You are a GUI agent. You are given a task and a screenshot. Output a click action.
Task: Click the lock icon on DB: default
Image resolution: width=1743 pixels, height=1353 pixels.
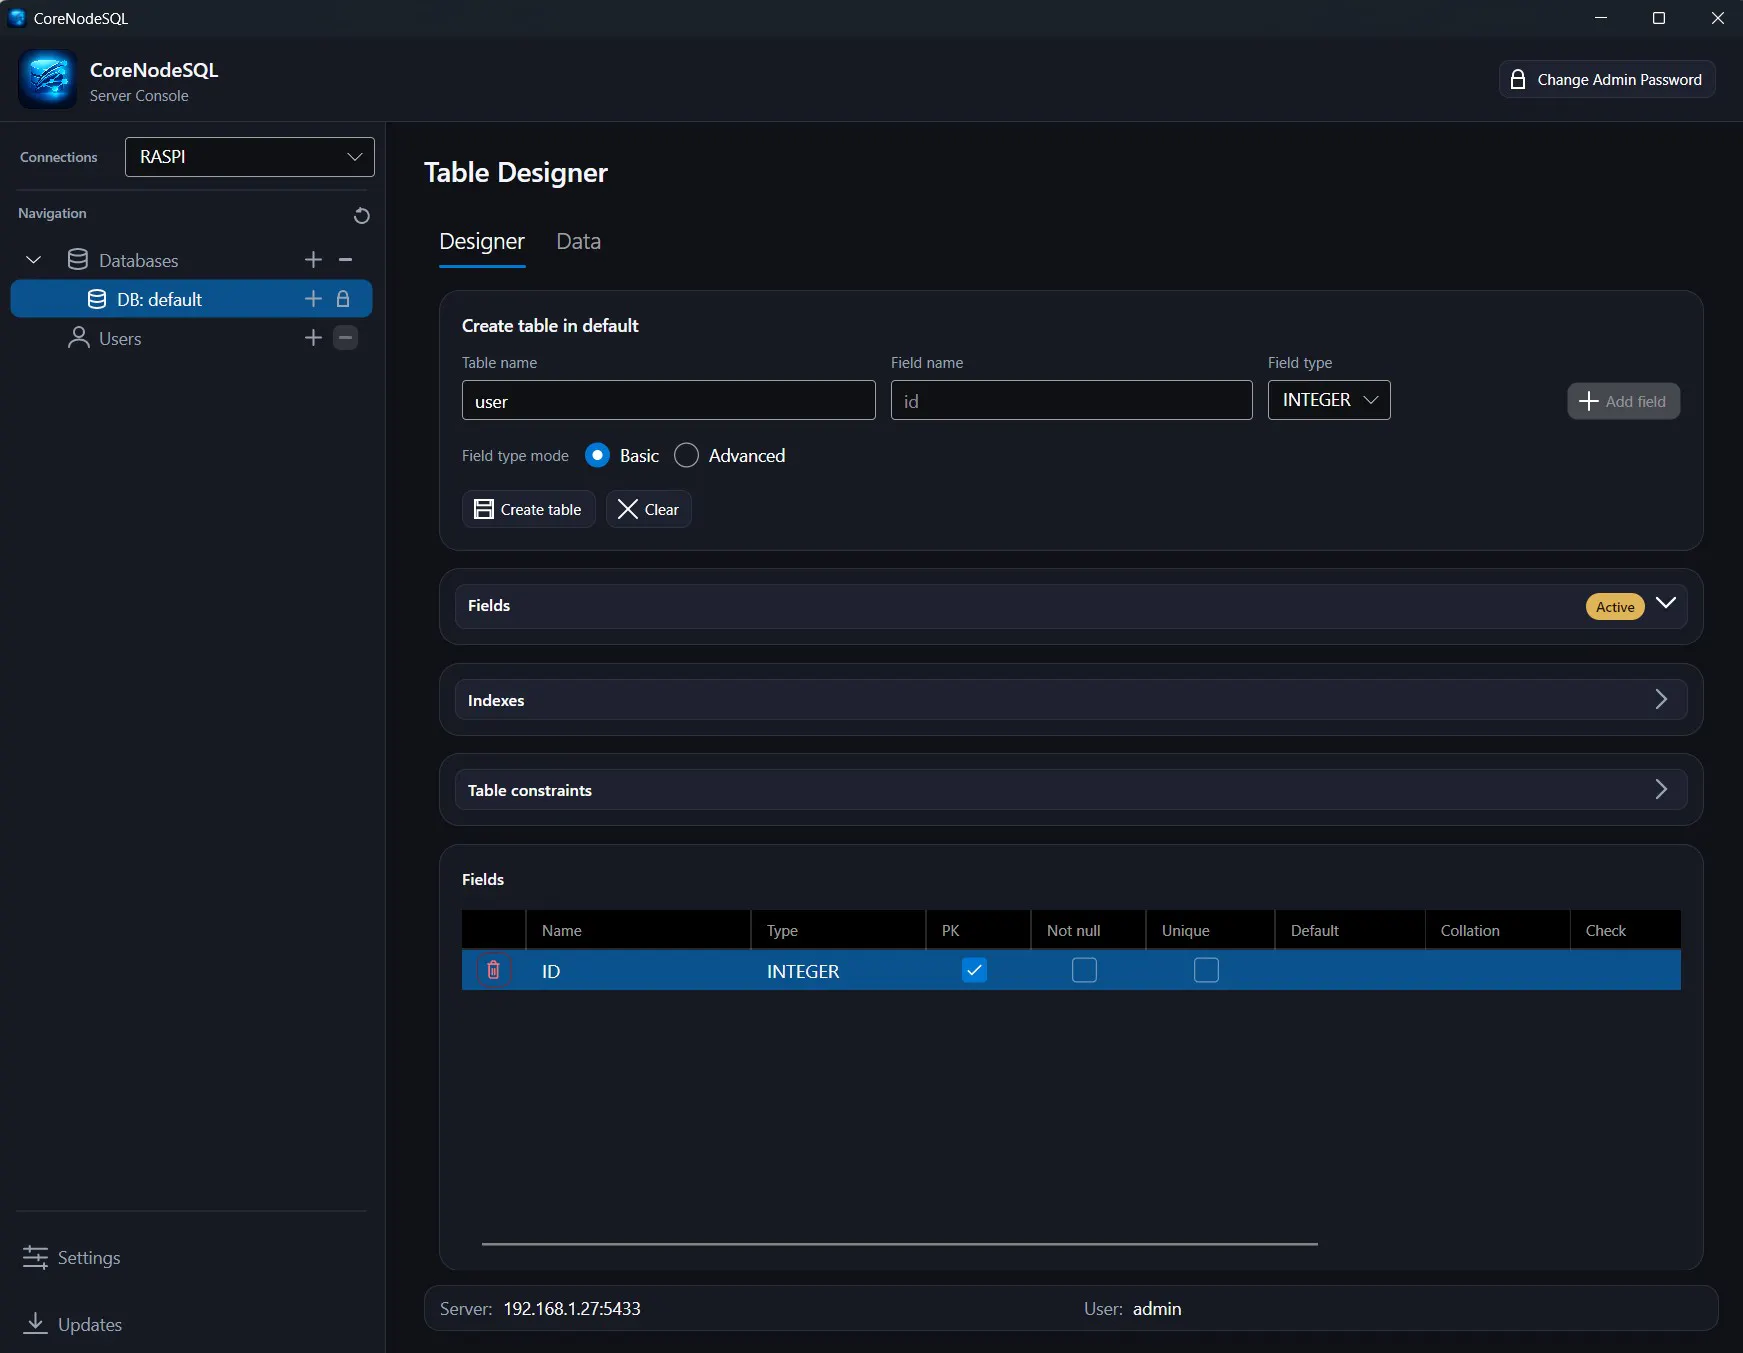[x=343, y=299]
